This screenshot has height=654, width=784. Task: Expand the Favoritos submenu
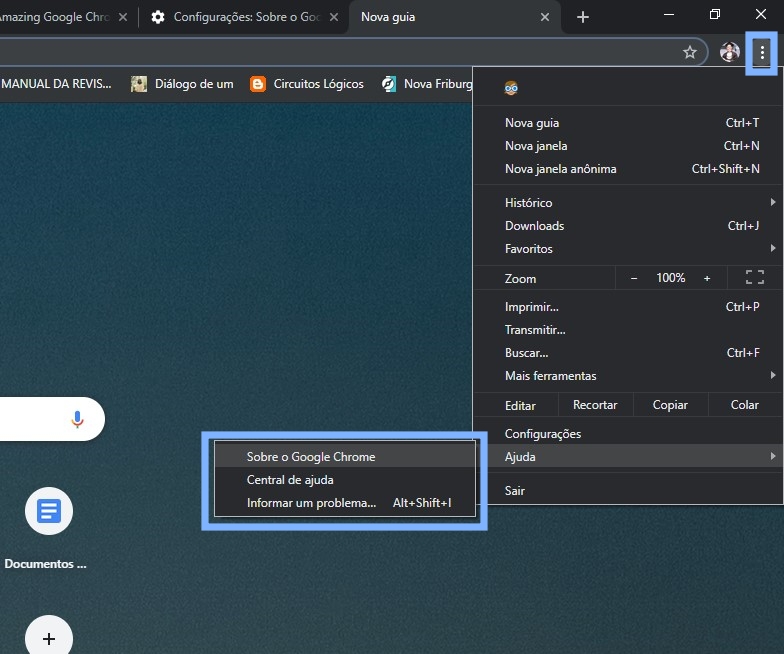pyautogui.click(x=628, y=248)
